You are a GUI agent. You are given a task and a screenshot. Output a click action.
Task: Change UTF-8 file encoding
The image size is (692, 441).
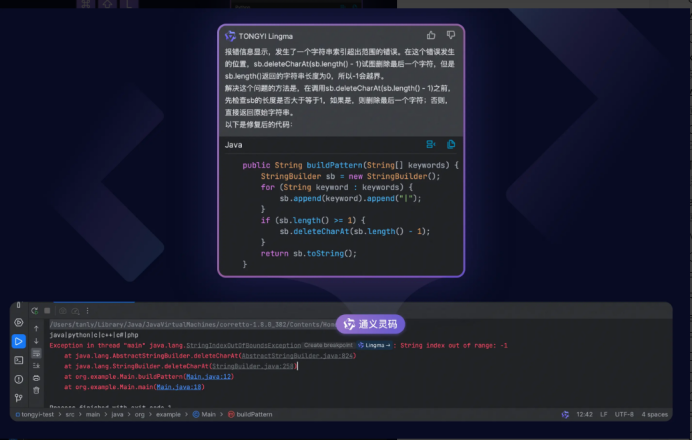pos(624,415)
